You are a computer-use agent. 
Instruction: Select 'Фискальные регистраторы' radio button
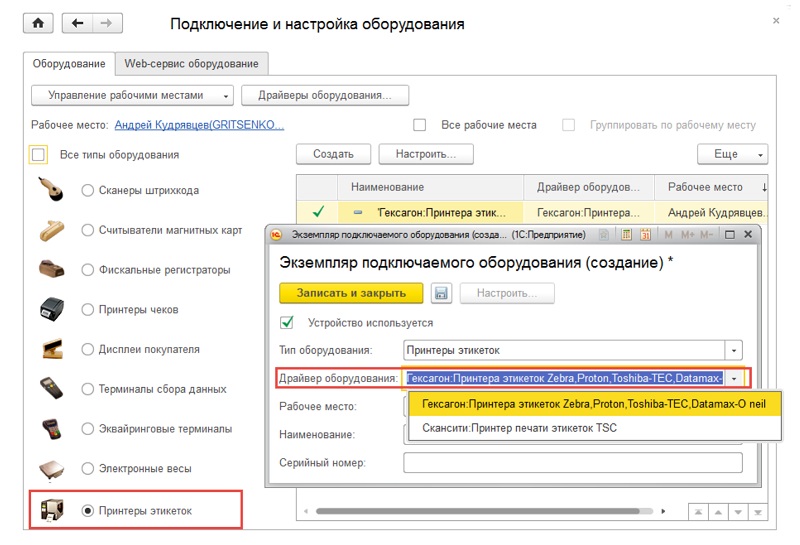point(88,270)
